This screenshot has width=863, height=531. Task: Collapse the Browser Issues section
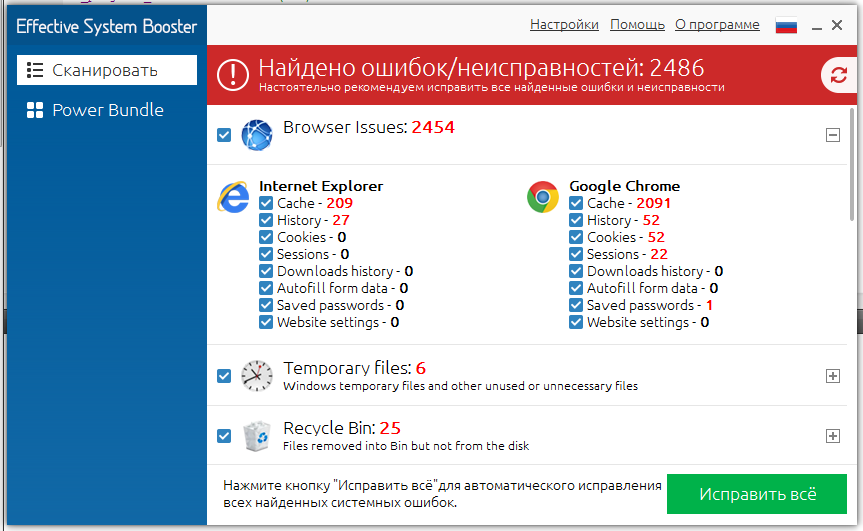832,135
